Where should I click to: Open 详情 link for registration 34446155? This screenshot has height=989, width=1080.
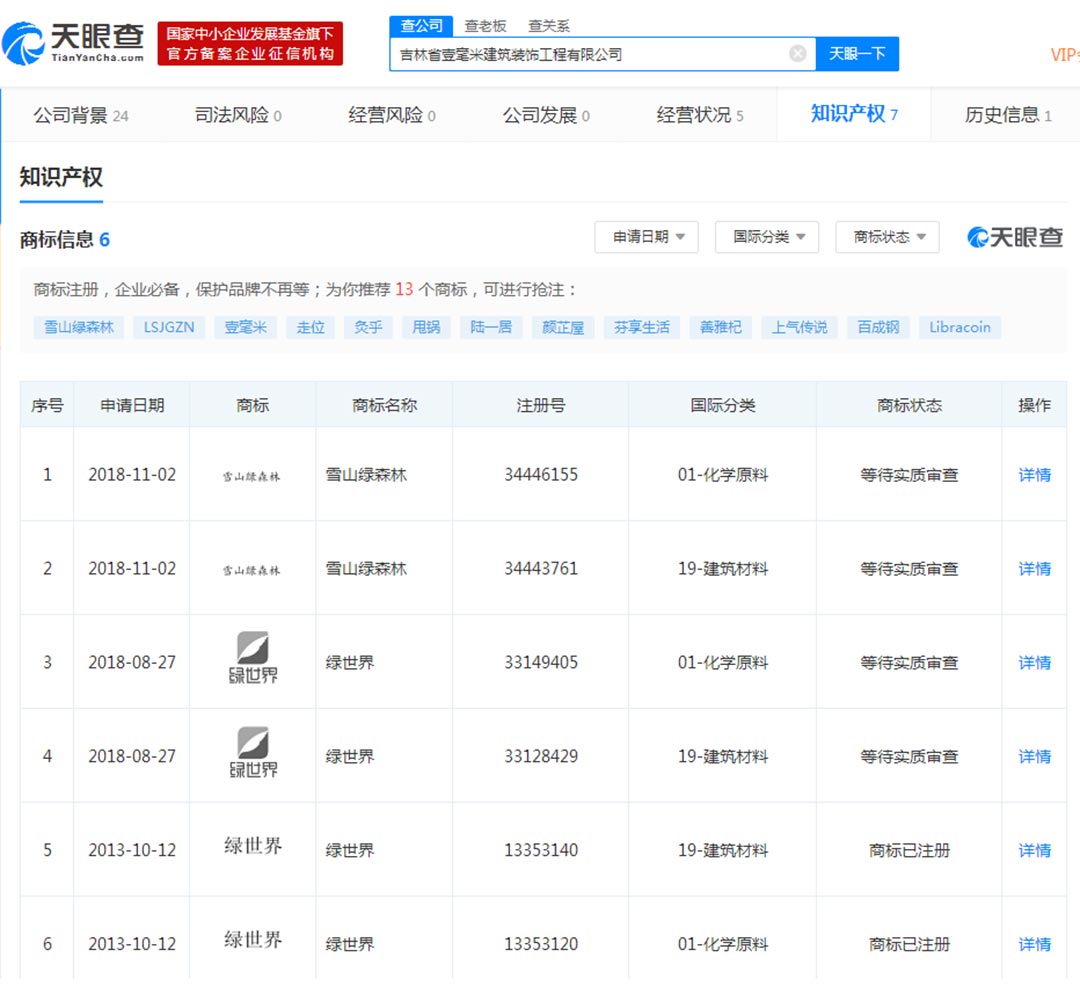[1034, 475]
